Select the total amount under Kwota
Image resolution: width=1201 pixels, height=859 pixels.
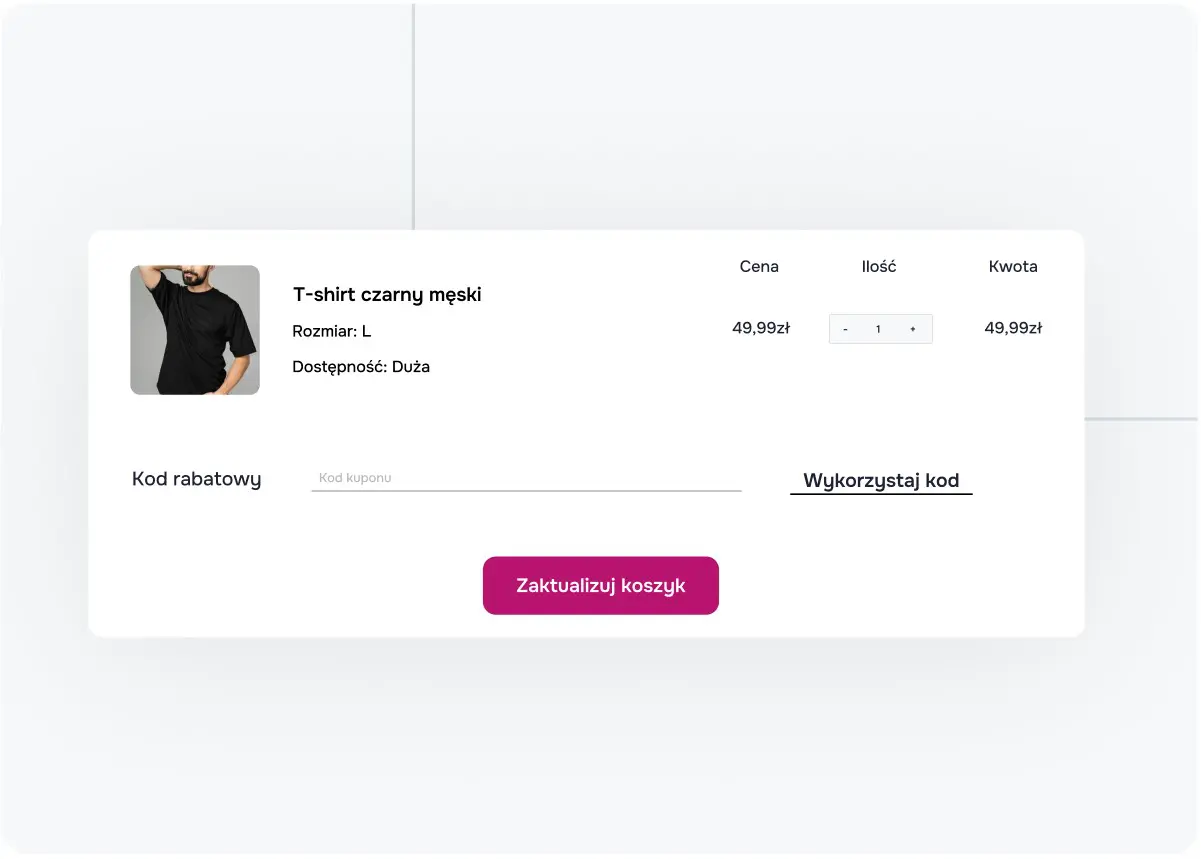(1013, 328)
